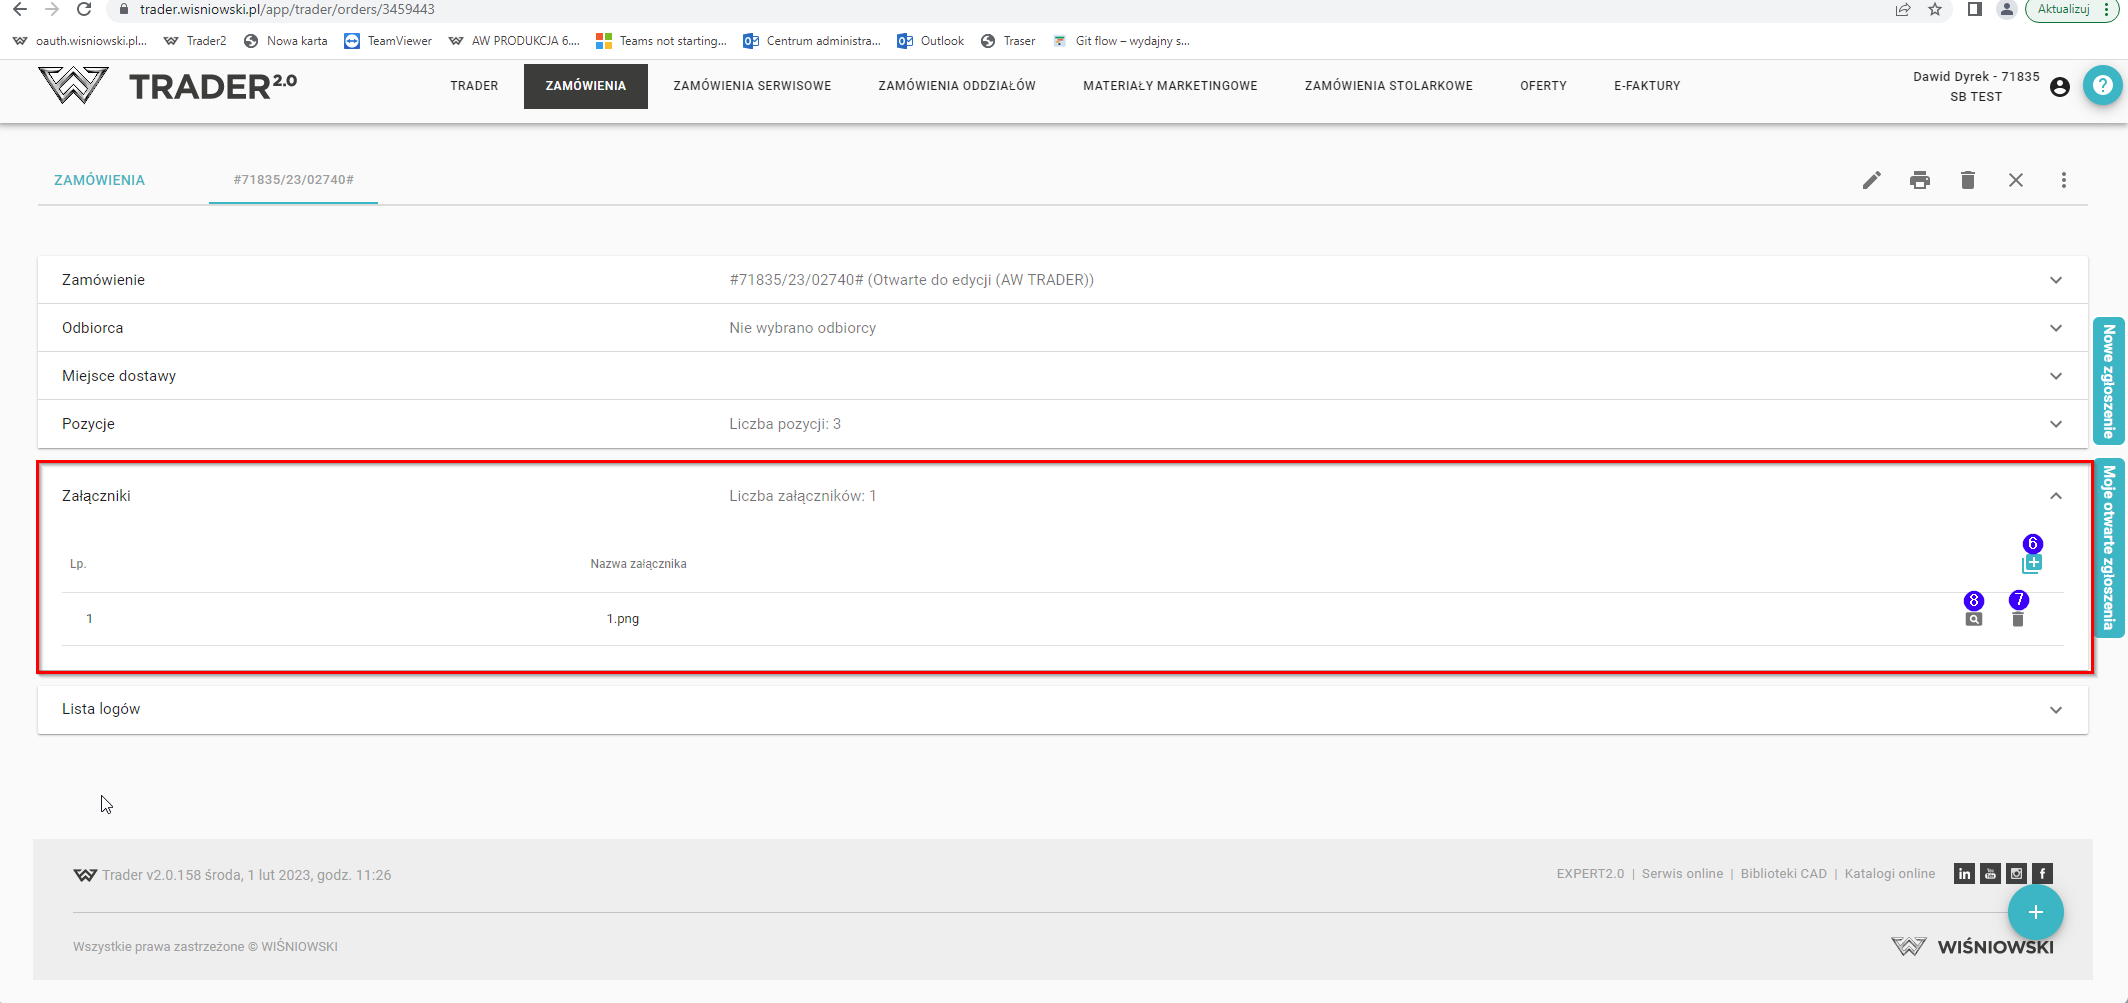Click the pencil edit order icon
Screen dimensions: 2128x1003
coord(1871,180)
